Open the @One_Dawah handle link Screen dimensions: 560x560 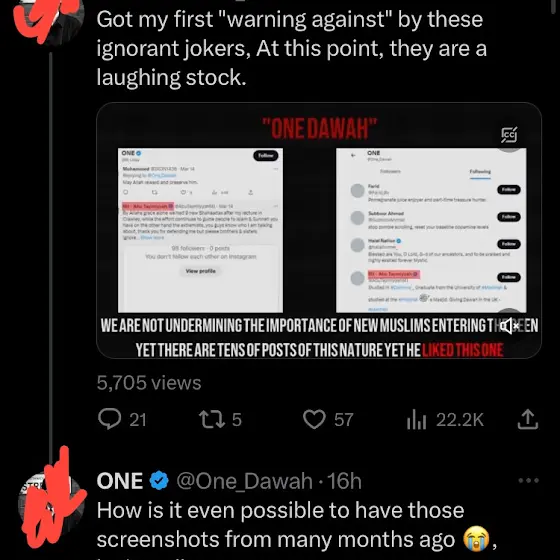244,481
